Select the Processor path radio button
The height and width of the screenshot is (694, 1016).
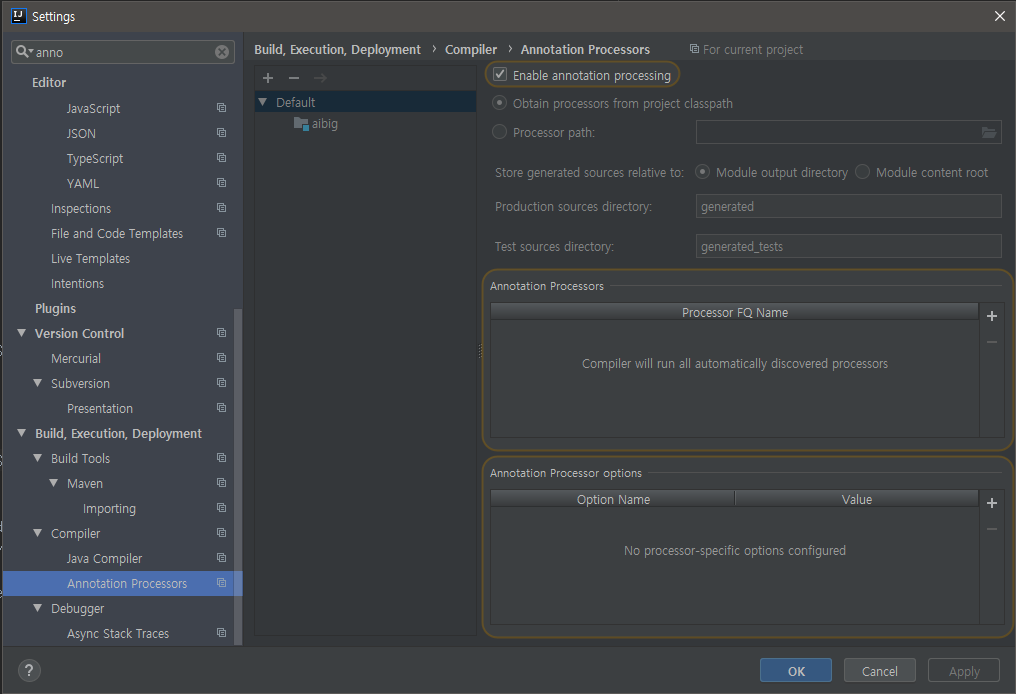click(x=499, y=131)
